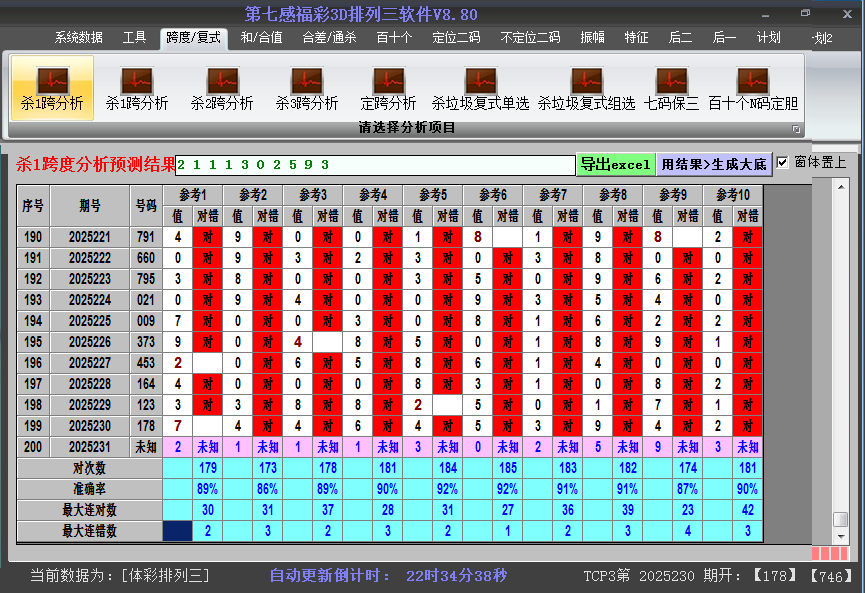The height and width of the screenshot is (593, 865).
Task: Click the 对次数 value 185
Action: click(x=508, y=468)
